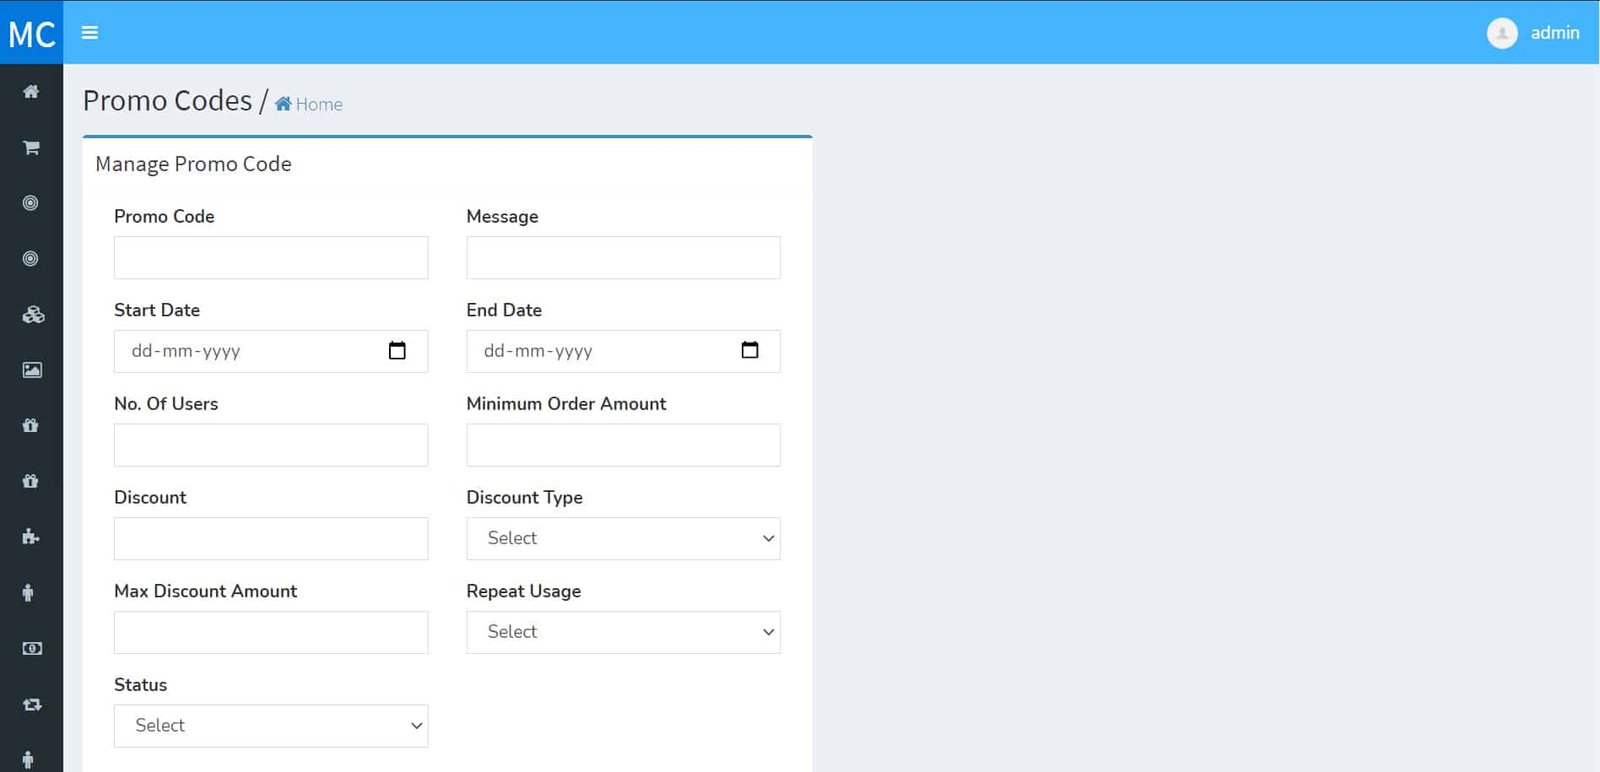Viewport: 1600px width, 772px height.
Task: Click the admin user avatar
Action: point(1501,33)
